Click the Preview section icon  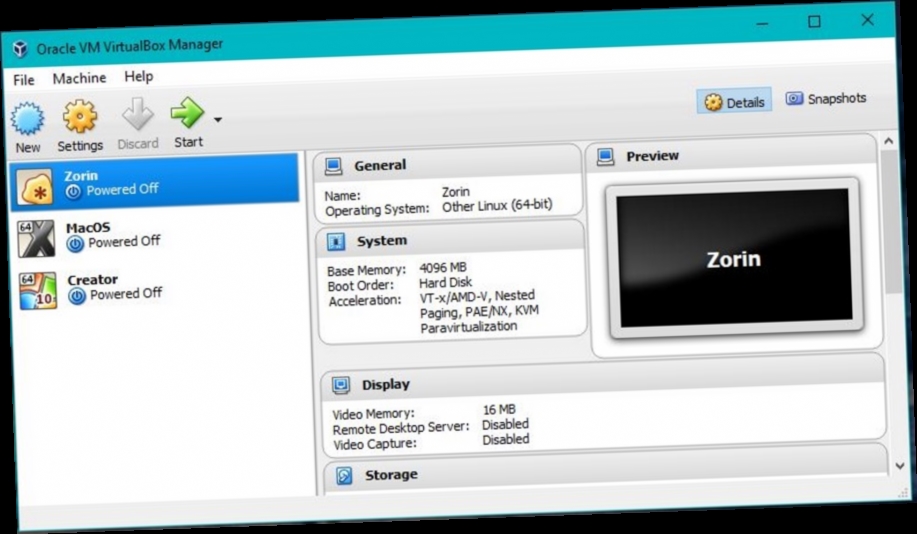pyautogui.click(x=605, y=157)
